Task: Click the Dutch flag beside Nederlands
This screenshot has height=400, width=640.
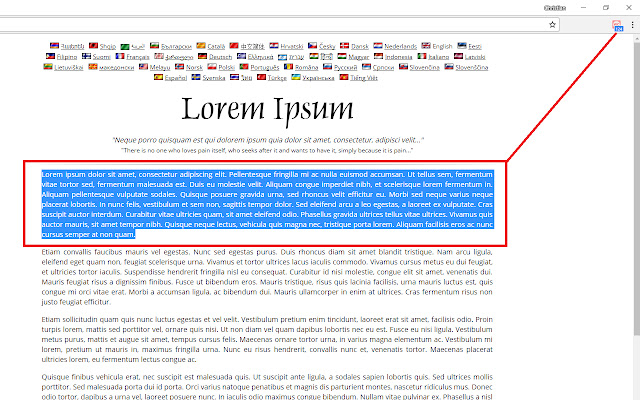Action: pyautogui.click(x=378, y=45)
